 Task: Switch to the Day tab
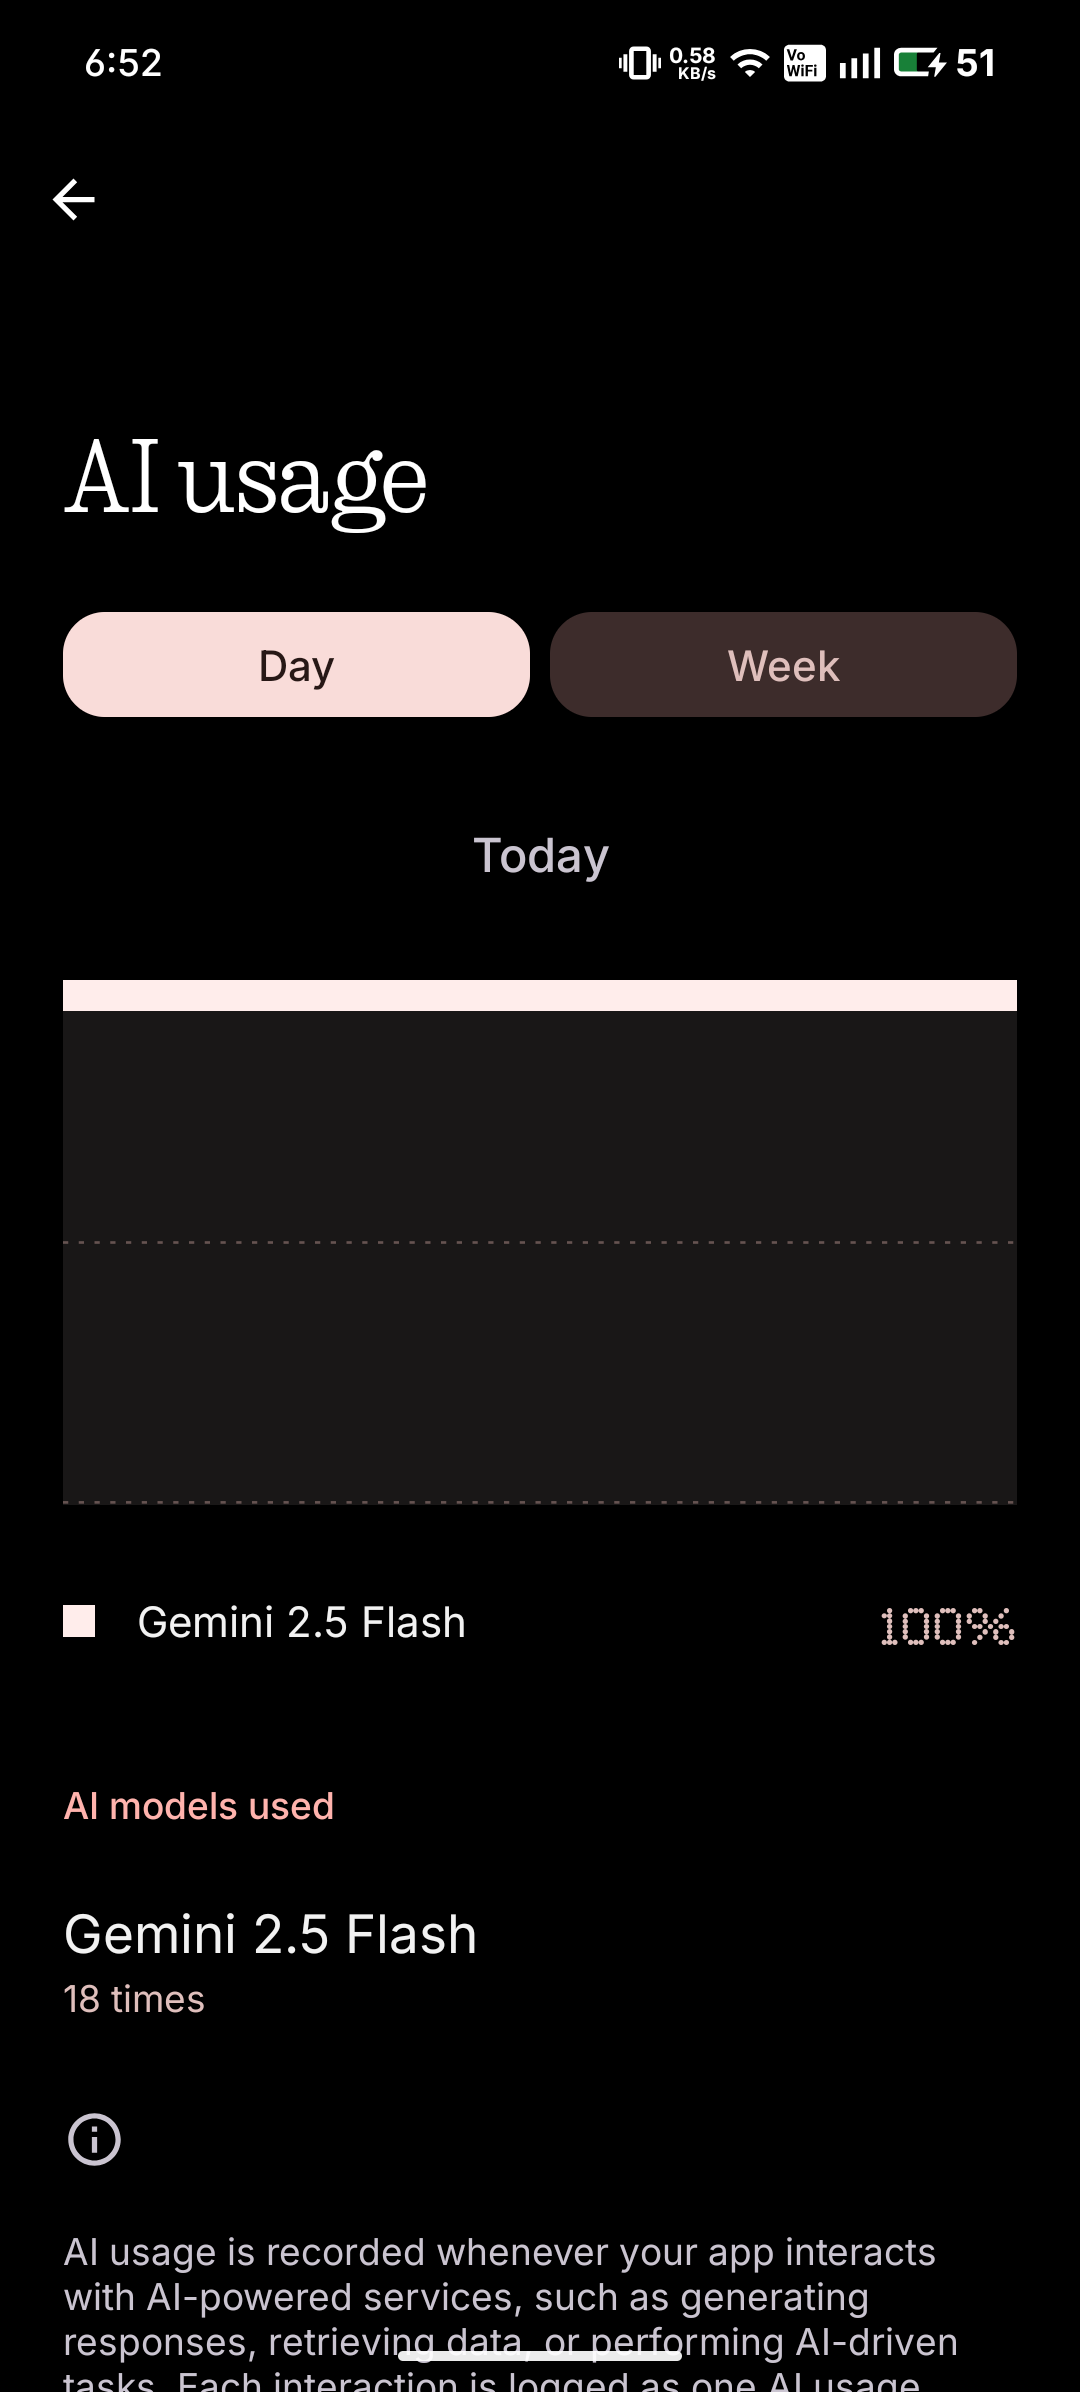click(x=296, y=665)
